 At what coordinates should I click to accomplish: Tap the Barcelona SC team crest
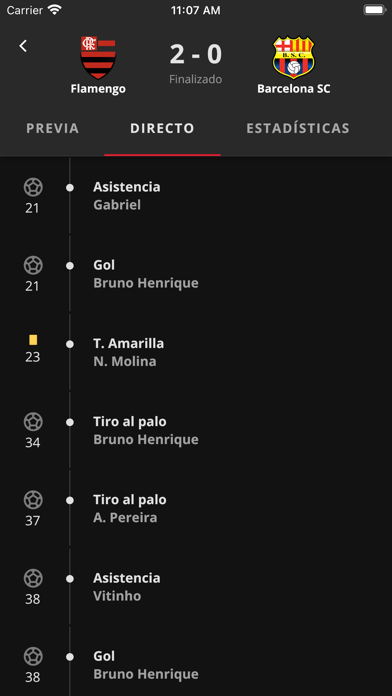[293, 57]
